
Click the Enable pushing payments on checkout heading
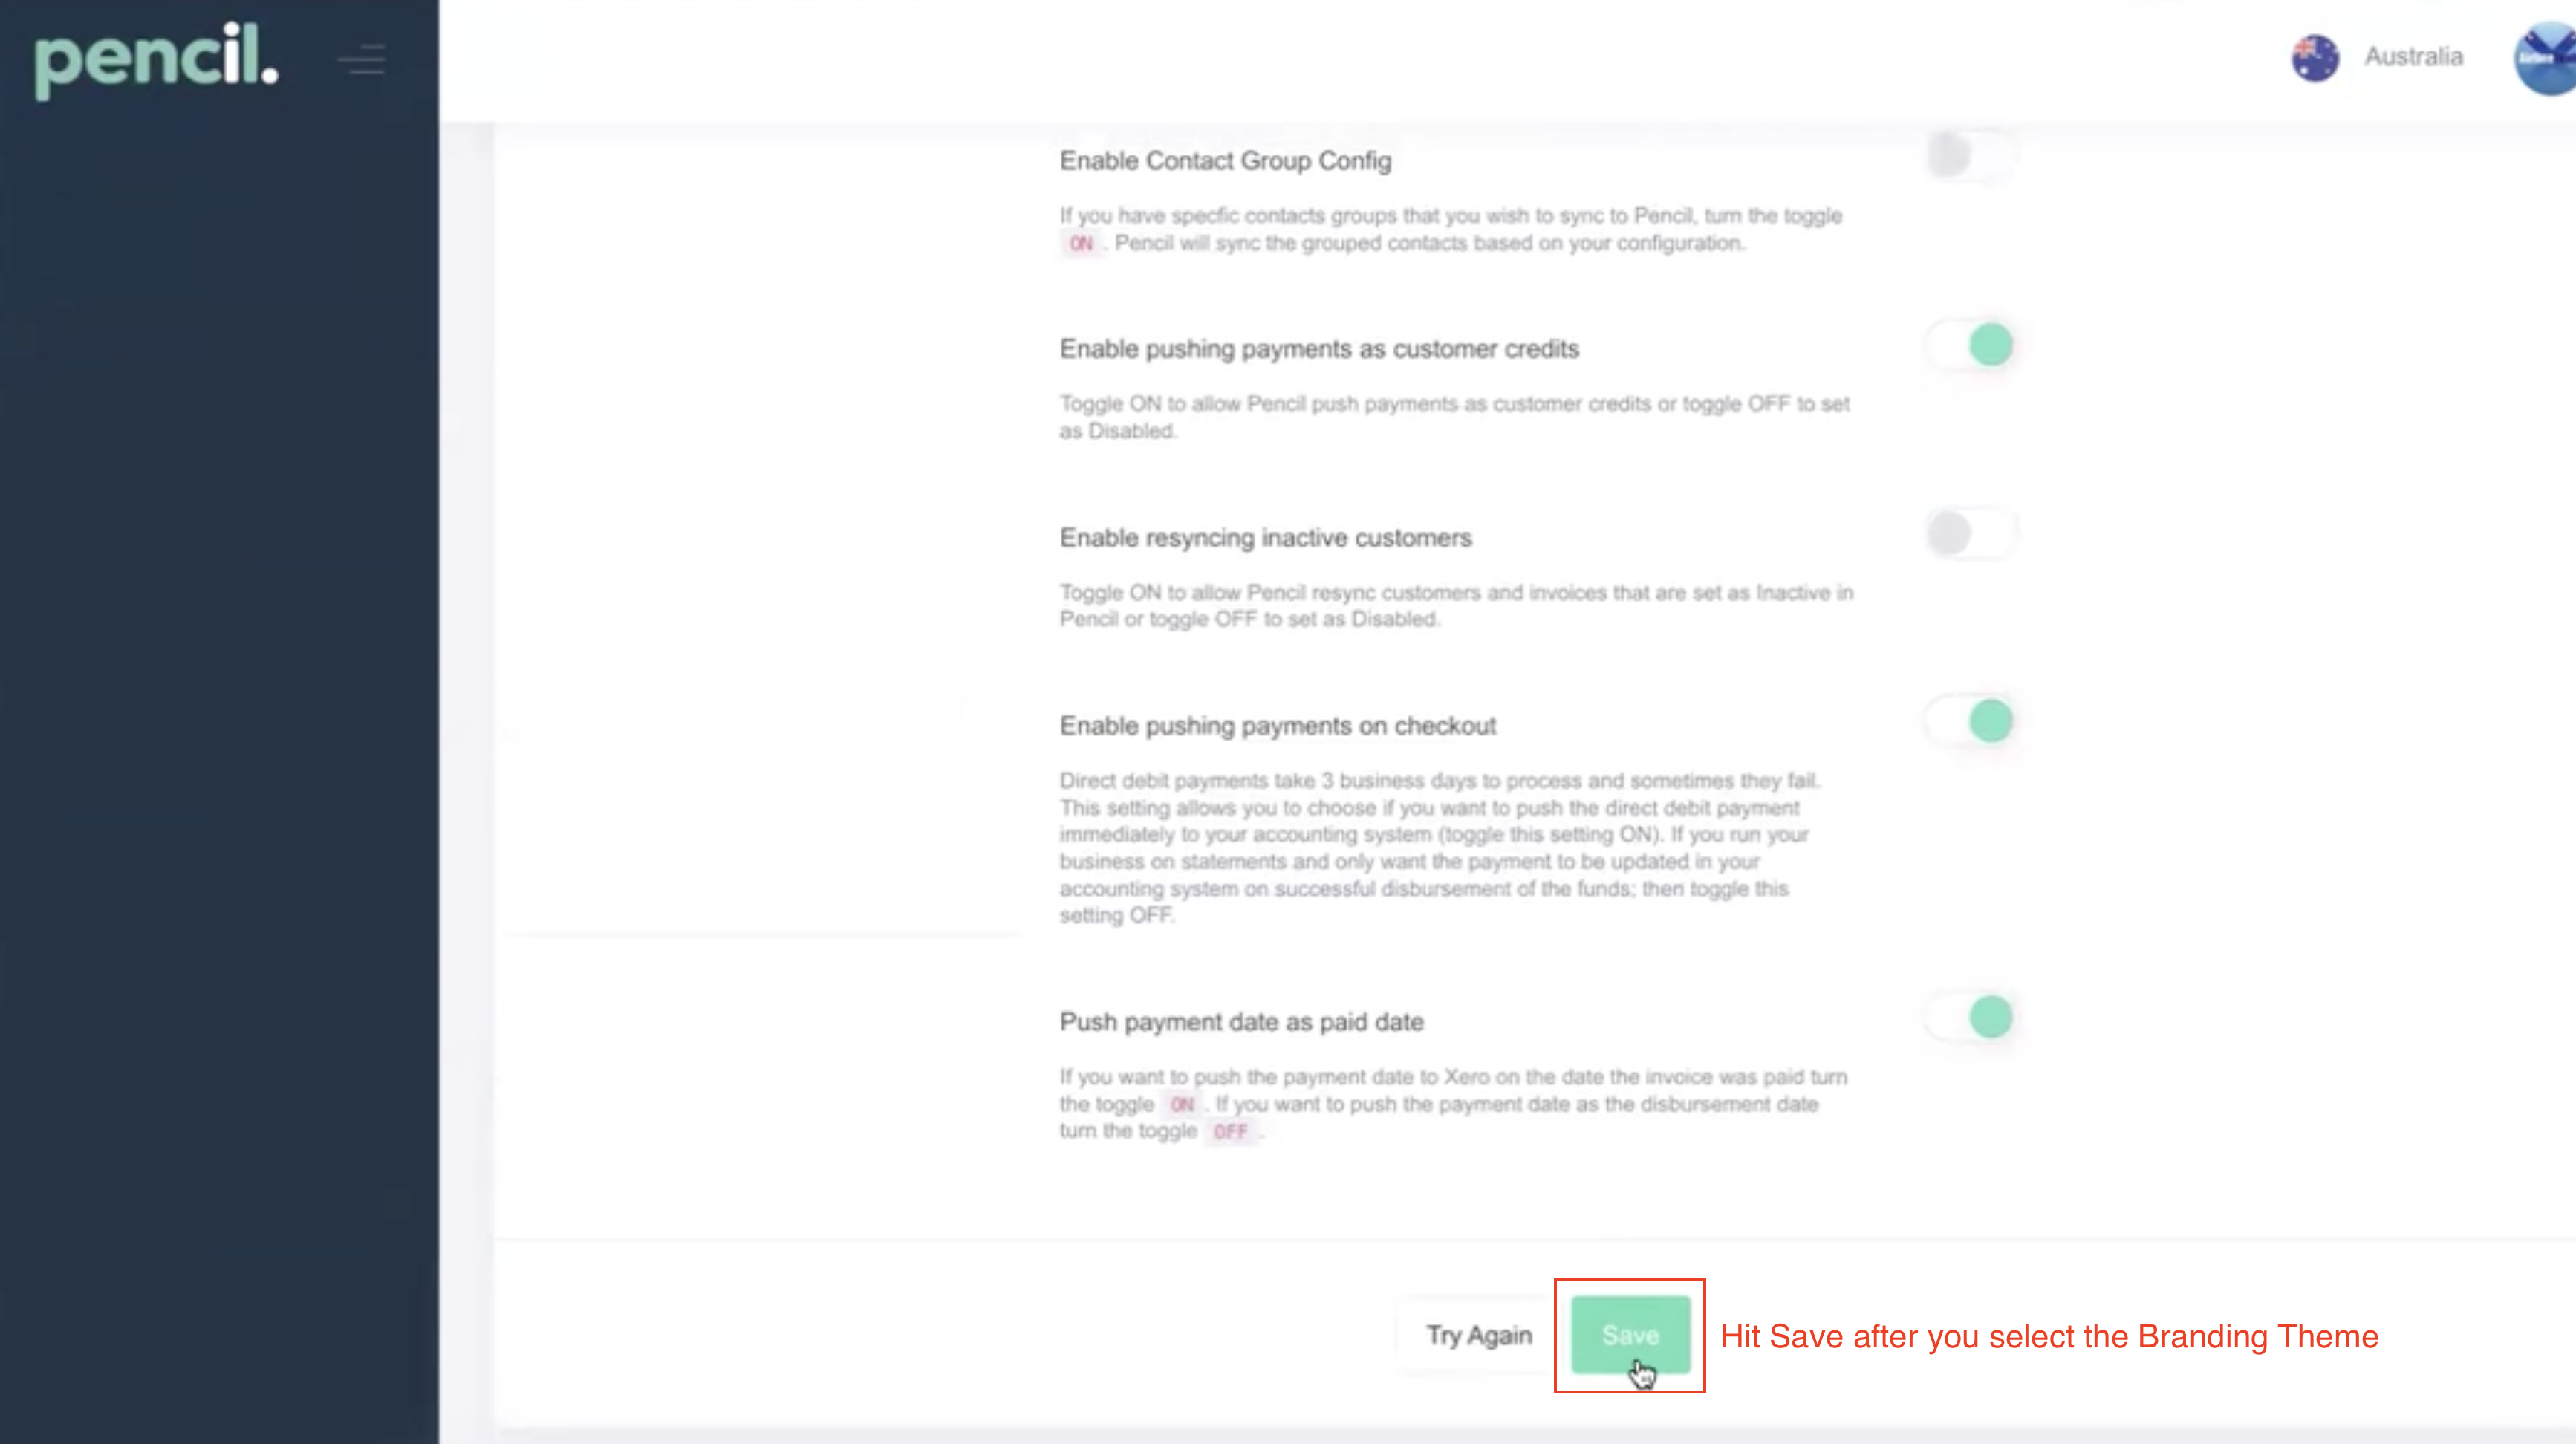(1278, 726)
